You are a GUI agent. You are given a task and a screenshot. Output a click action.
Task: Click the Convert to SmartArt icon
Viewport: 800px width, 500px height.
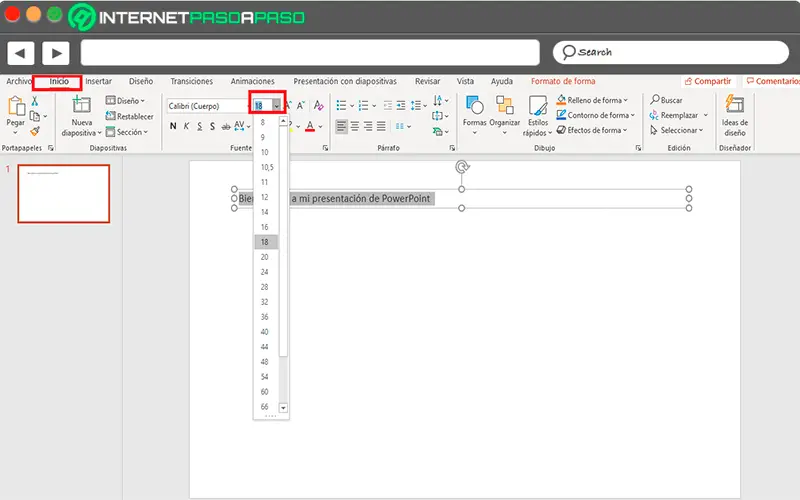point(437,132)
